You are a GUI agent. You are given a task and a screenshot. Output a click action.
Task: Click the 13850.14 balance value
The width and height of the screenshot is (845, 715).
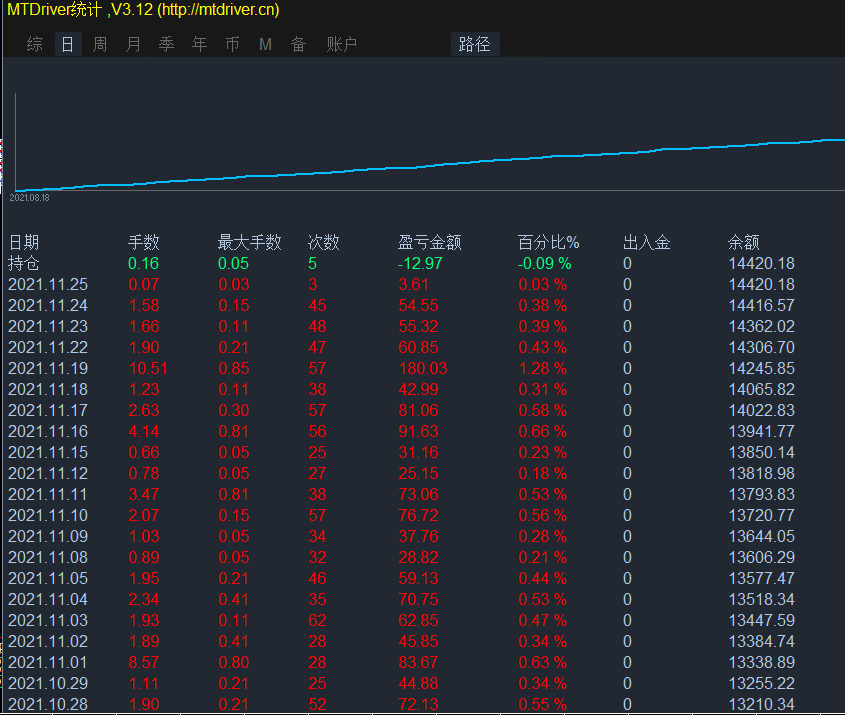pos(761,453)
